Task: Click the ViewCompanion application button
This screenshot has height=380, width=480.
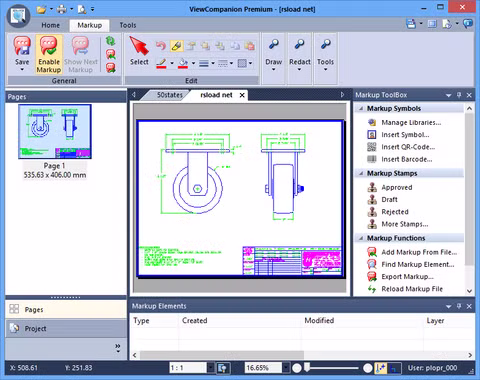Action: [x=18, y=16]
